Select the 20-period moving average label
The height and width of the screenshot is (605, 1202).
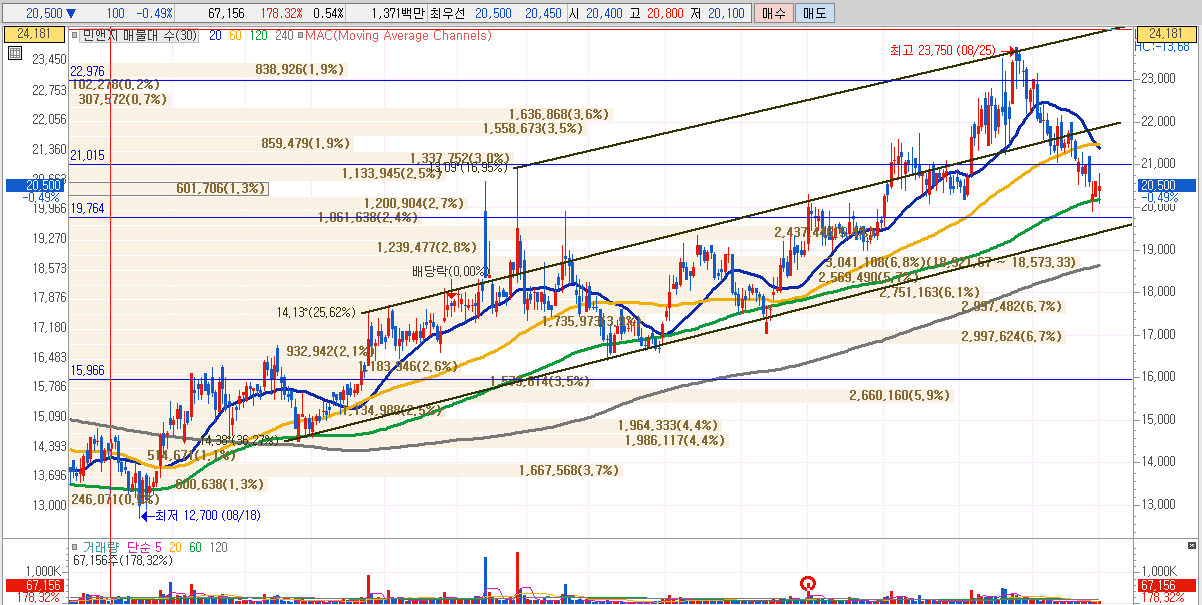(214, 35)
